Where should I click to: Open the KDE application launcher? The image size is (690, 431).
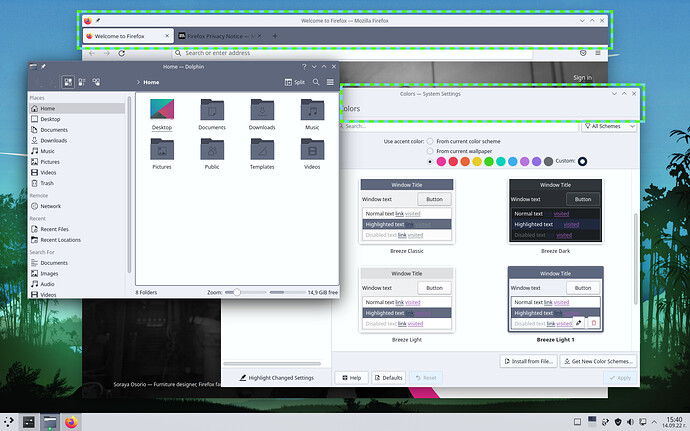click(8, 421)
